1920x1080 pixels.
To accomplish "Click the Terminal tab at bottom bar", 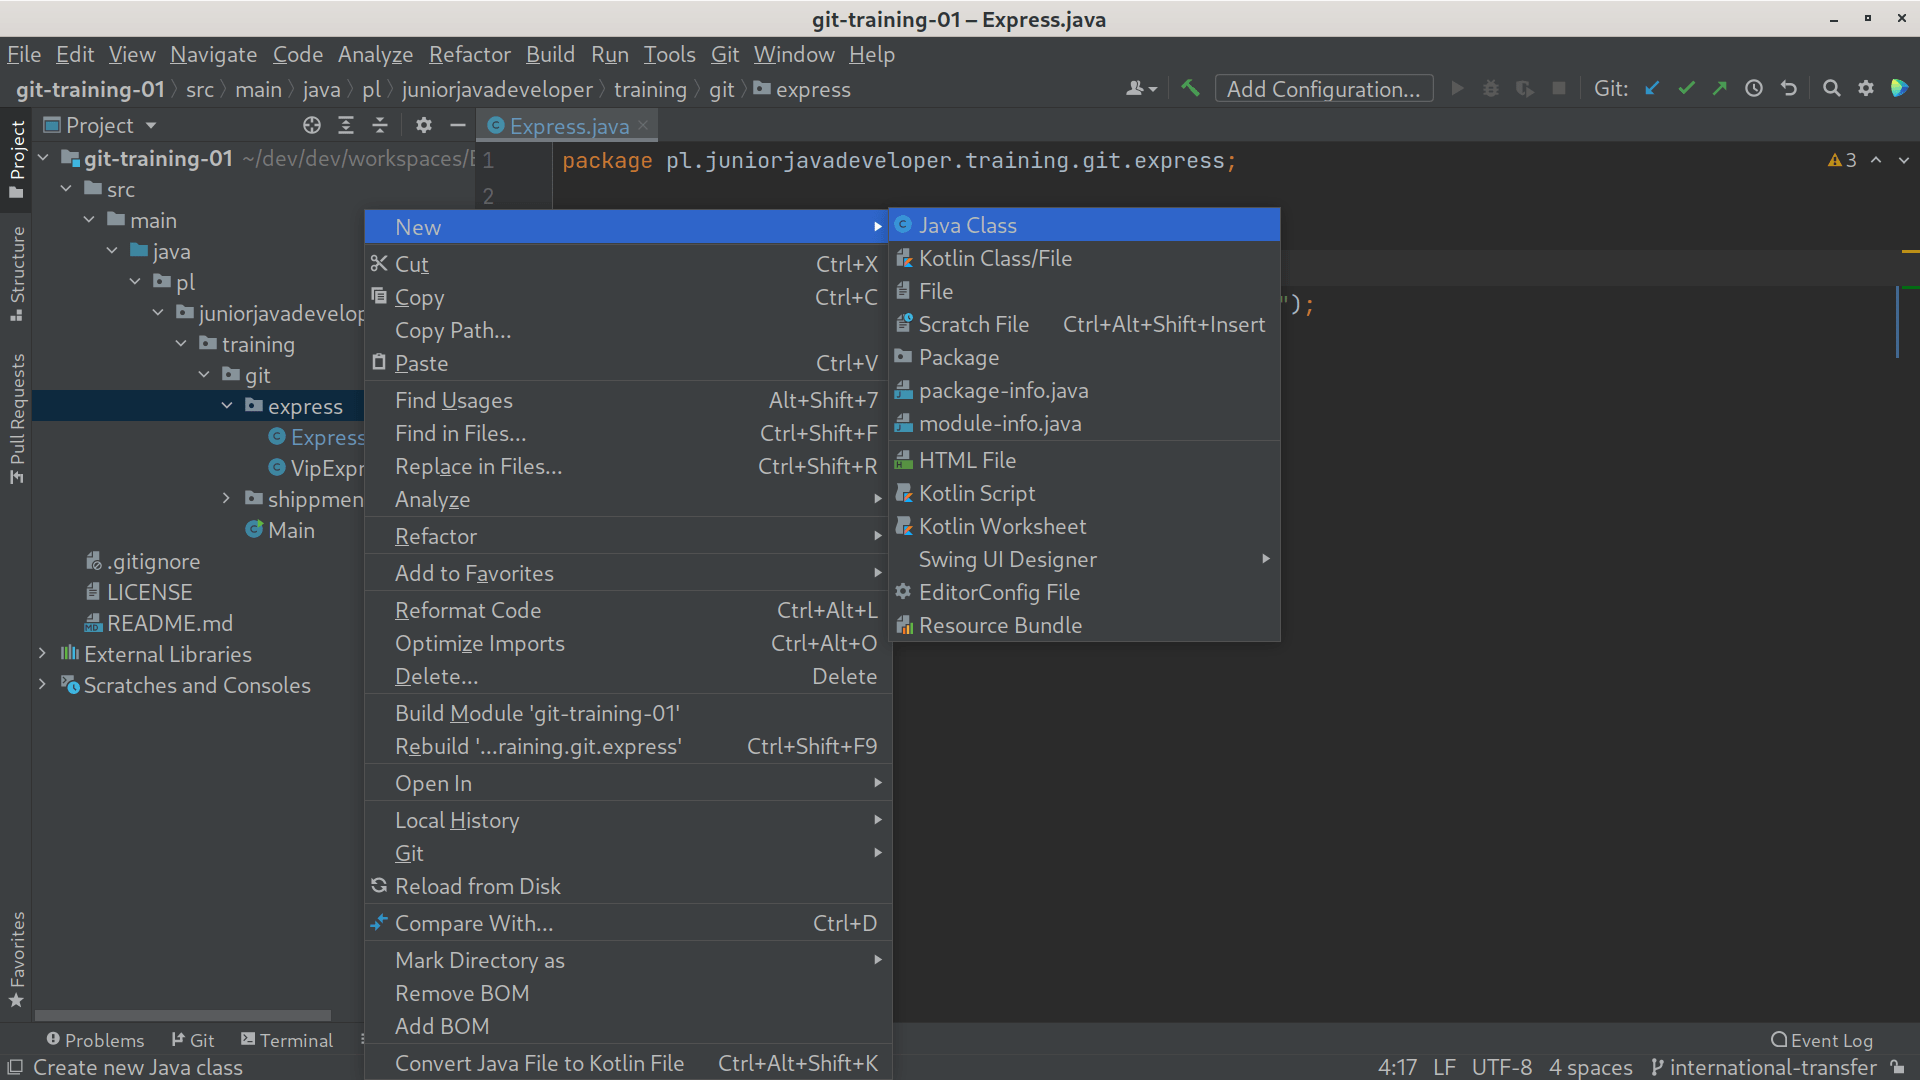I will click(293, 1038).
